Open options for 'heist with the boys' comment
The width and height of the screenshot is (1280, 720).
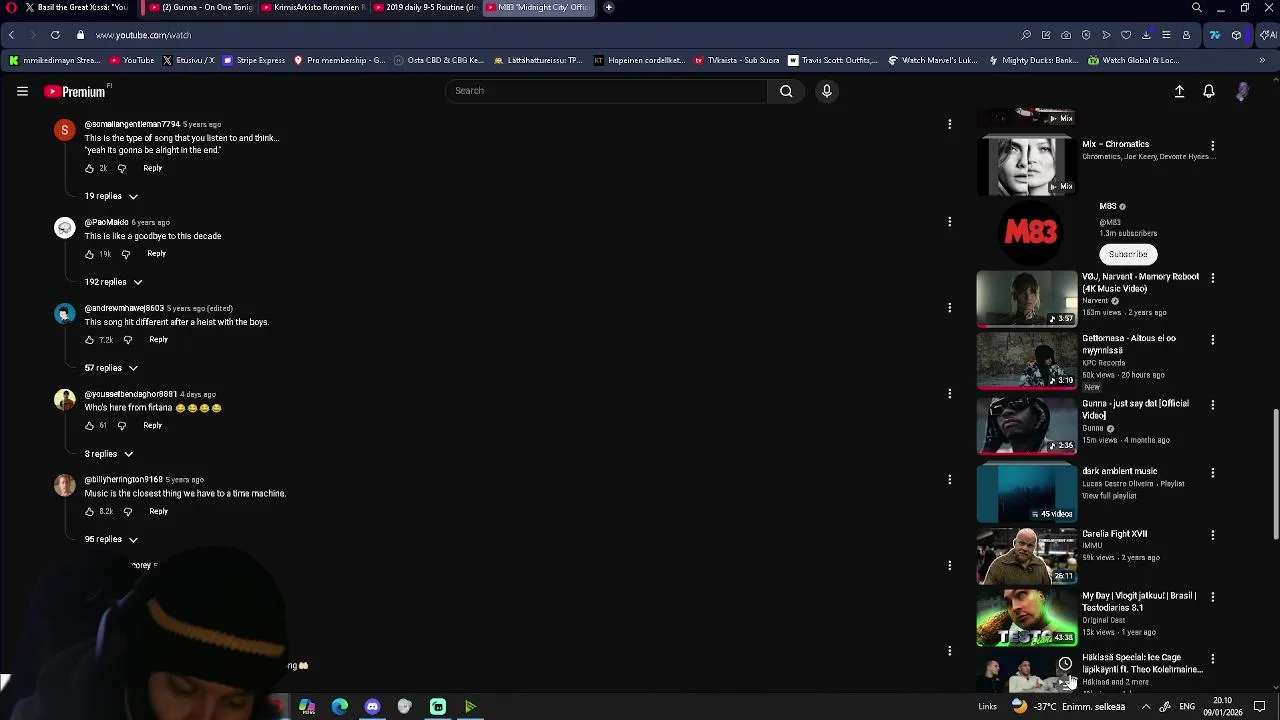click(x=949, y=308)
